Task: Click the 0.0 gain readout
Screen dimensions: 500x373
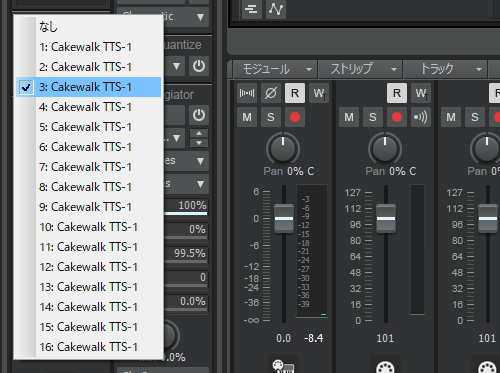Action: click(x=284, y=338)
